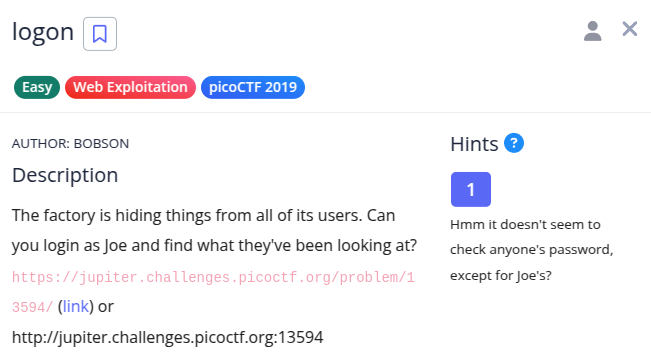Image resolution: width=651 pixels, height=361 pixels.
Task: Open the user profile silhouette icon
Action: pos(592,31)
